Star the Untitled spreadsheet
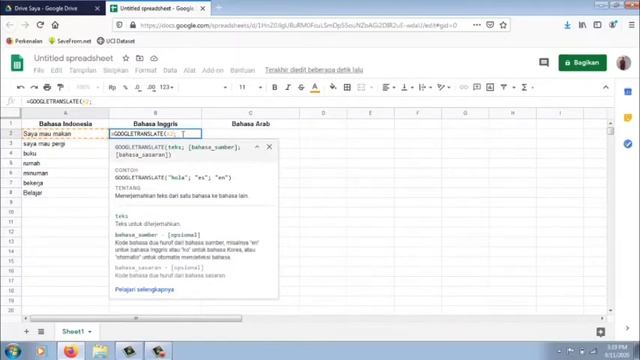The height and width of the screenshot is (360, 640). point(126,58)
